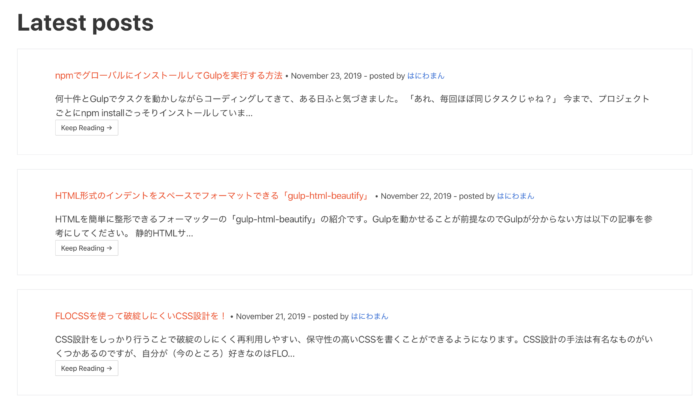Image resolution: width=700 pixels, height=406 pixels.
Task: Click author はにわまん on November 23 post
Action: (426, 76)
